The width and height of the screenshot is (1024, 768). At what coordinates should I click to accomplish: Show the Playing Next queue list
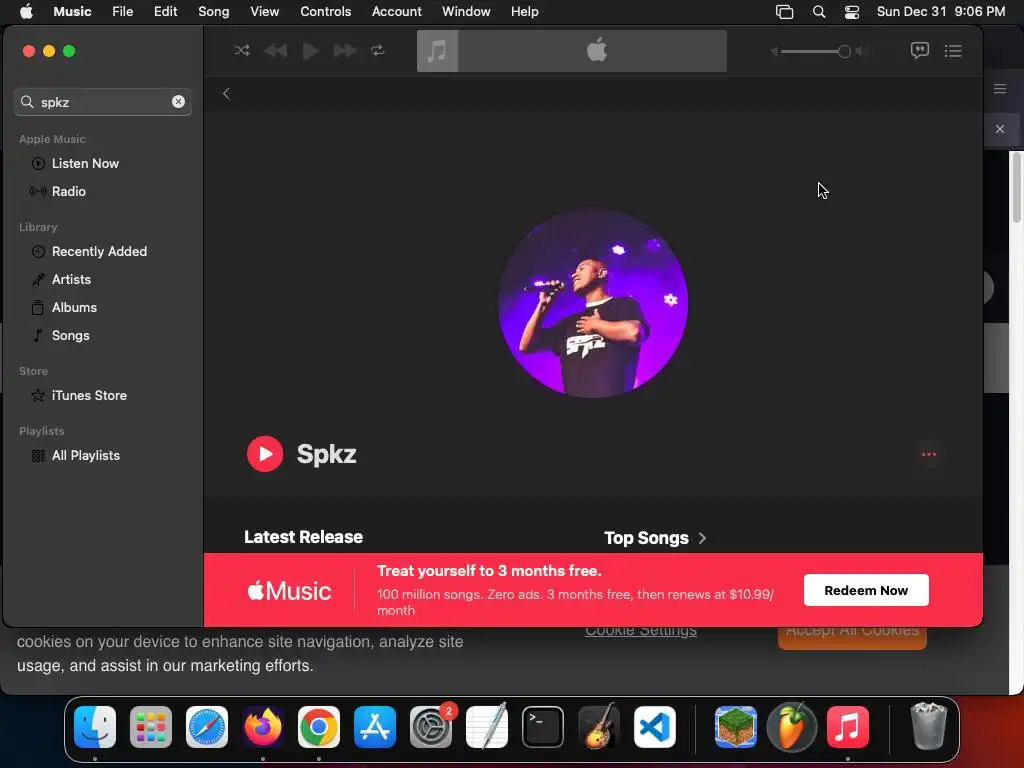(x=953, y=50)
